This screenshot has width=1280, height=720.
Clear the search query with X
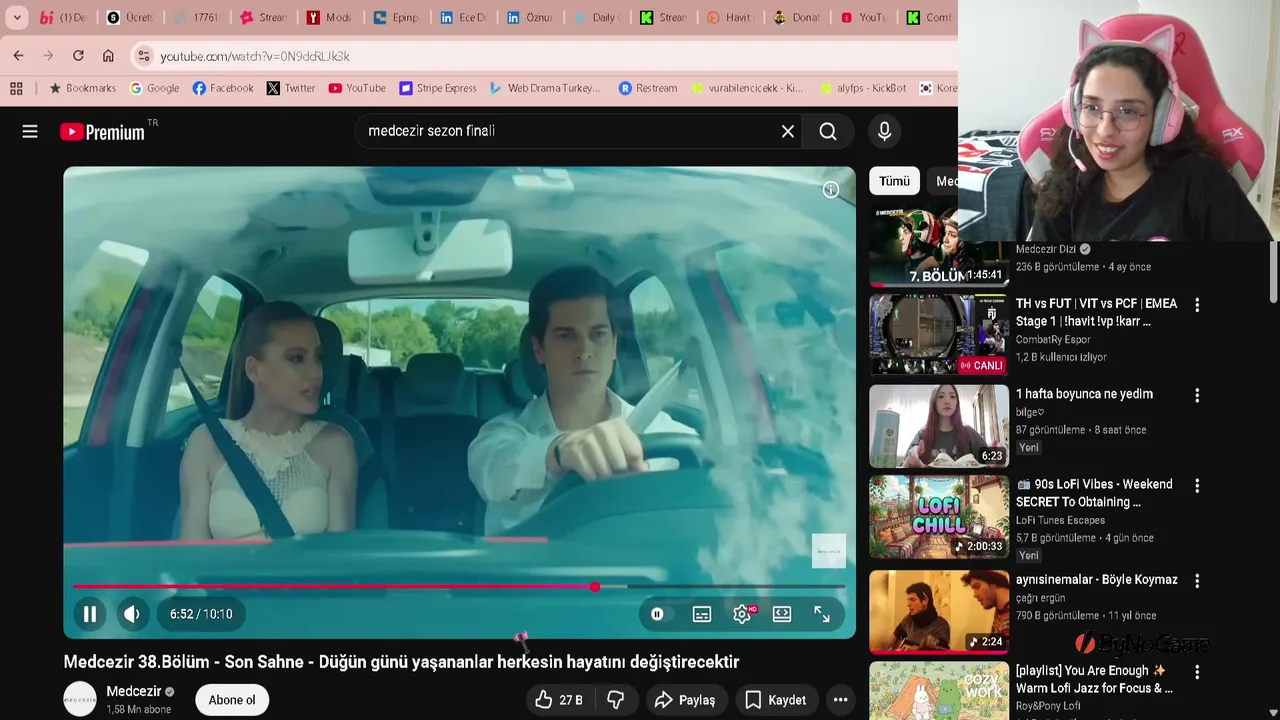pyautogui.click(x=788, y=131)
